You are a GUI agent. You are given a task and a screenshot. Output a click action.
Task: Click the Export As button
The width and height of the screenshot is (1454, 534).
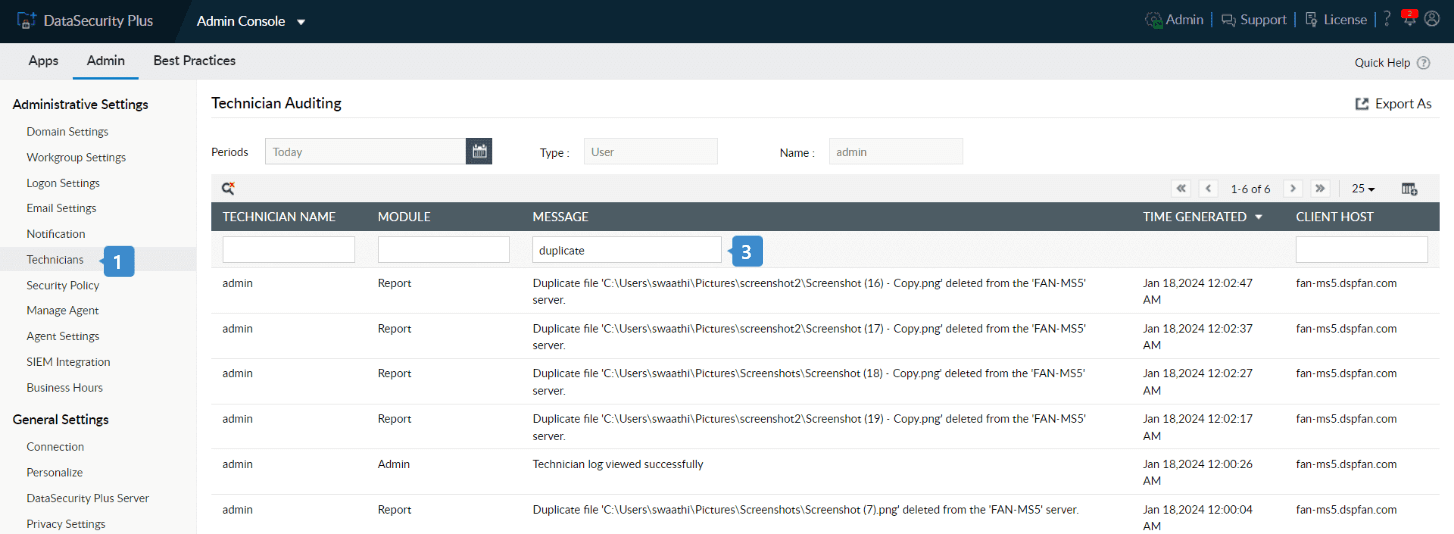coord(1393,104)
